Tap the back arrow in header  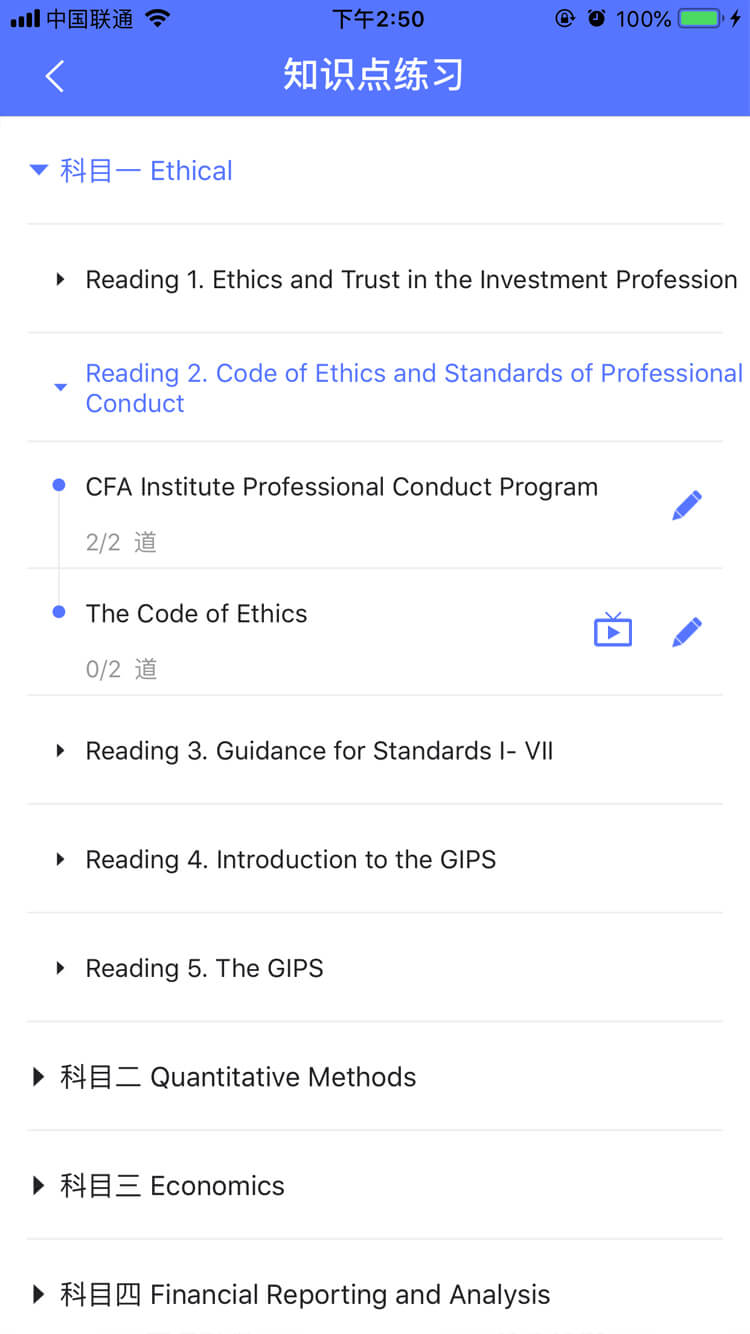(55, 76)
